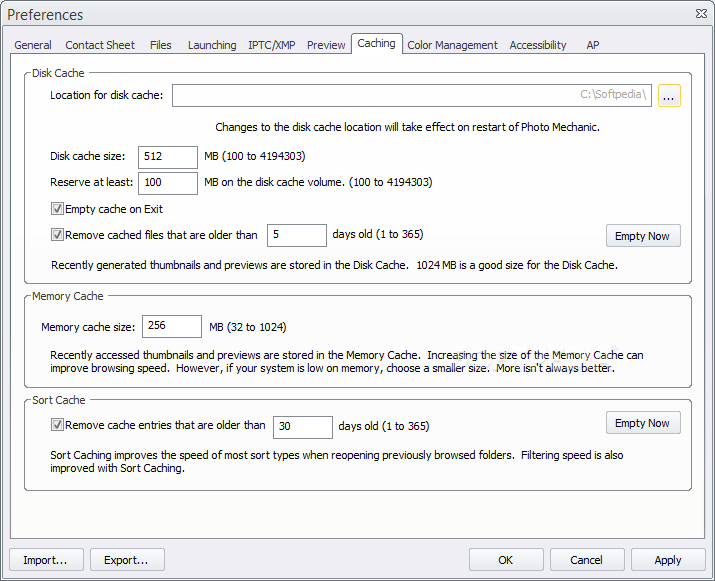The width and height of the screenshot is (715, 581).
Task: Open the IPTC/XMP tab
Action: (x=272, y=45)
